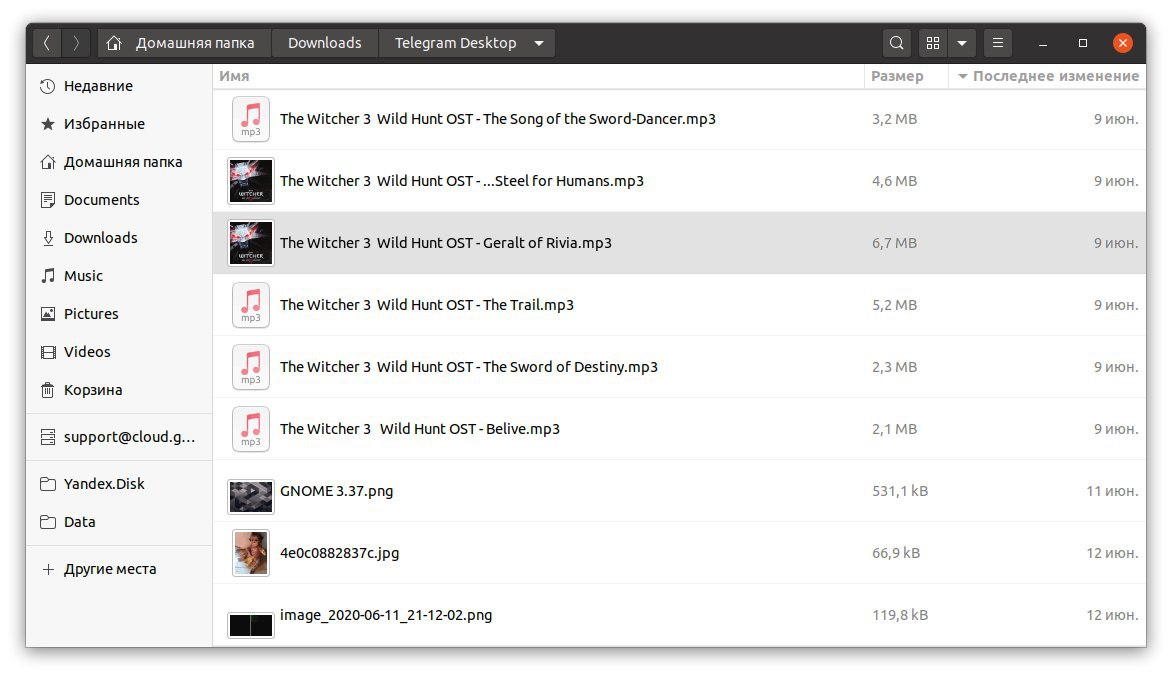Click album cover thumbnail of Geralt of Rivia
This screenshot has width=1172, height=676.
pyautogui.click(x=250, y=243)
